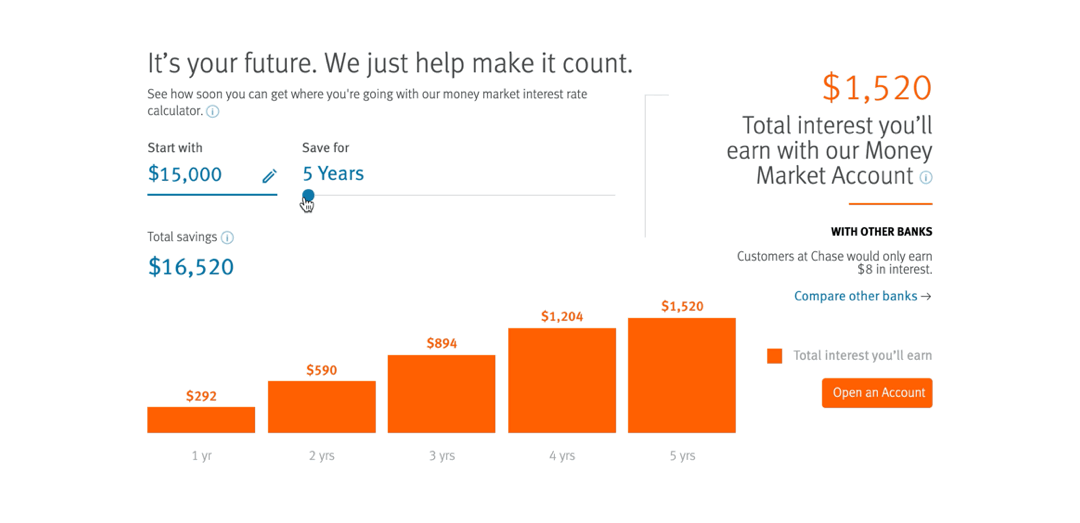The width and height of the screenshot is (1080, 523).
Task: Pick the $1,204 four-year bar
Action: click(561, 380)
